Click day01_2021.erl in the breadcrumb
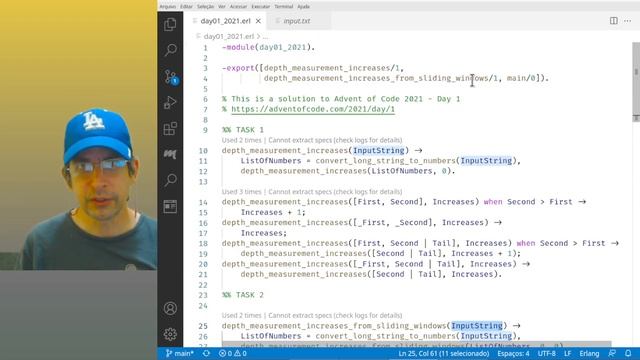 tap(229, 36)
